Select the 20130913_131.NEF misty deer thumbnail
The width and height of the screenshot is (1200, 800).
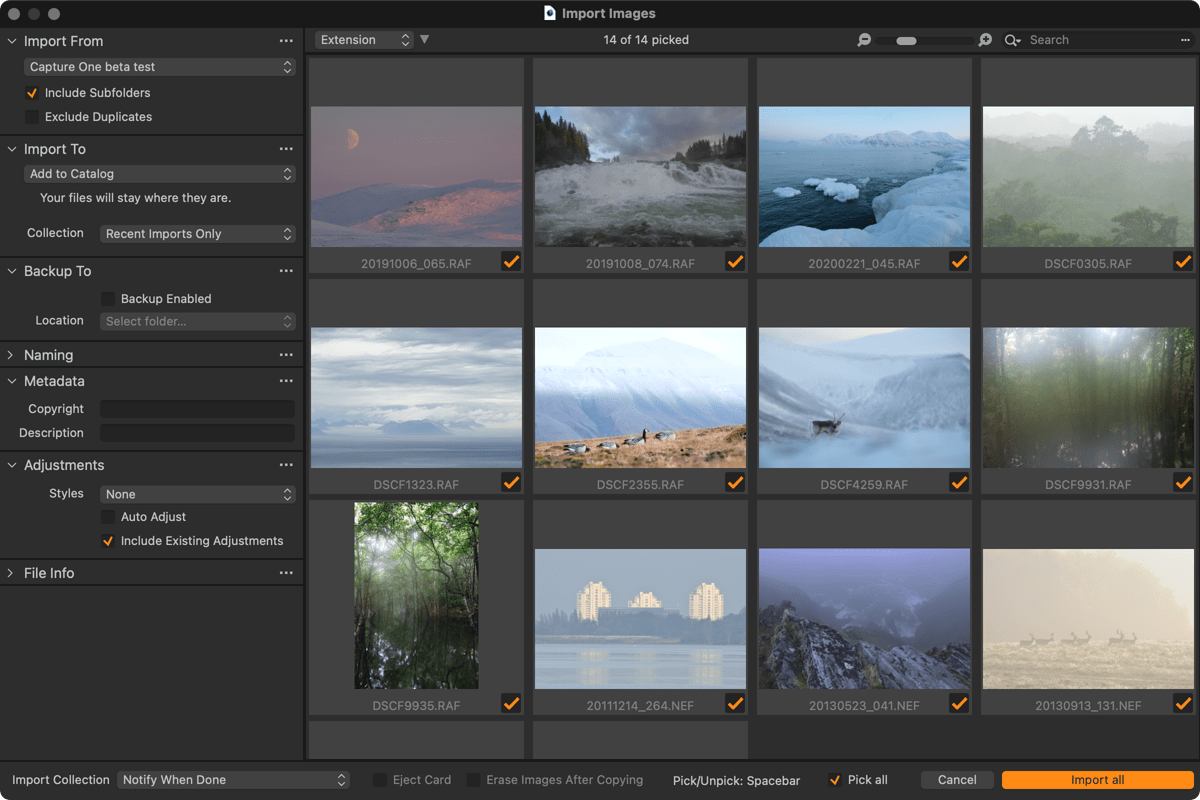click(1088, 619)
